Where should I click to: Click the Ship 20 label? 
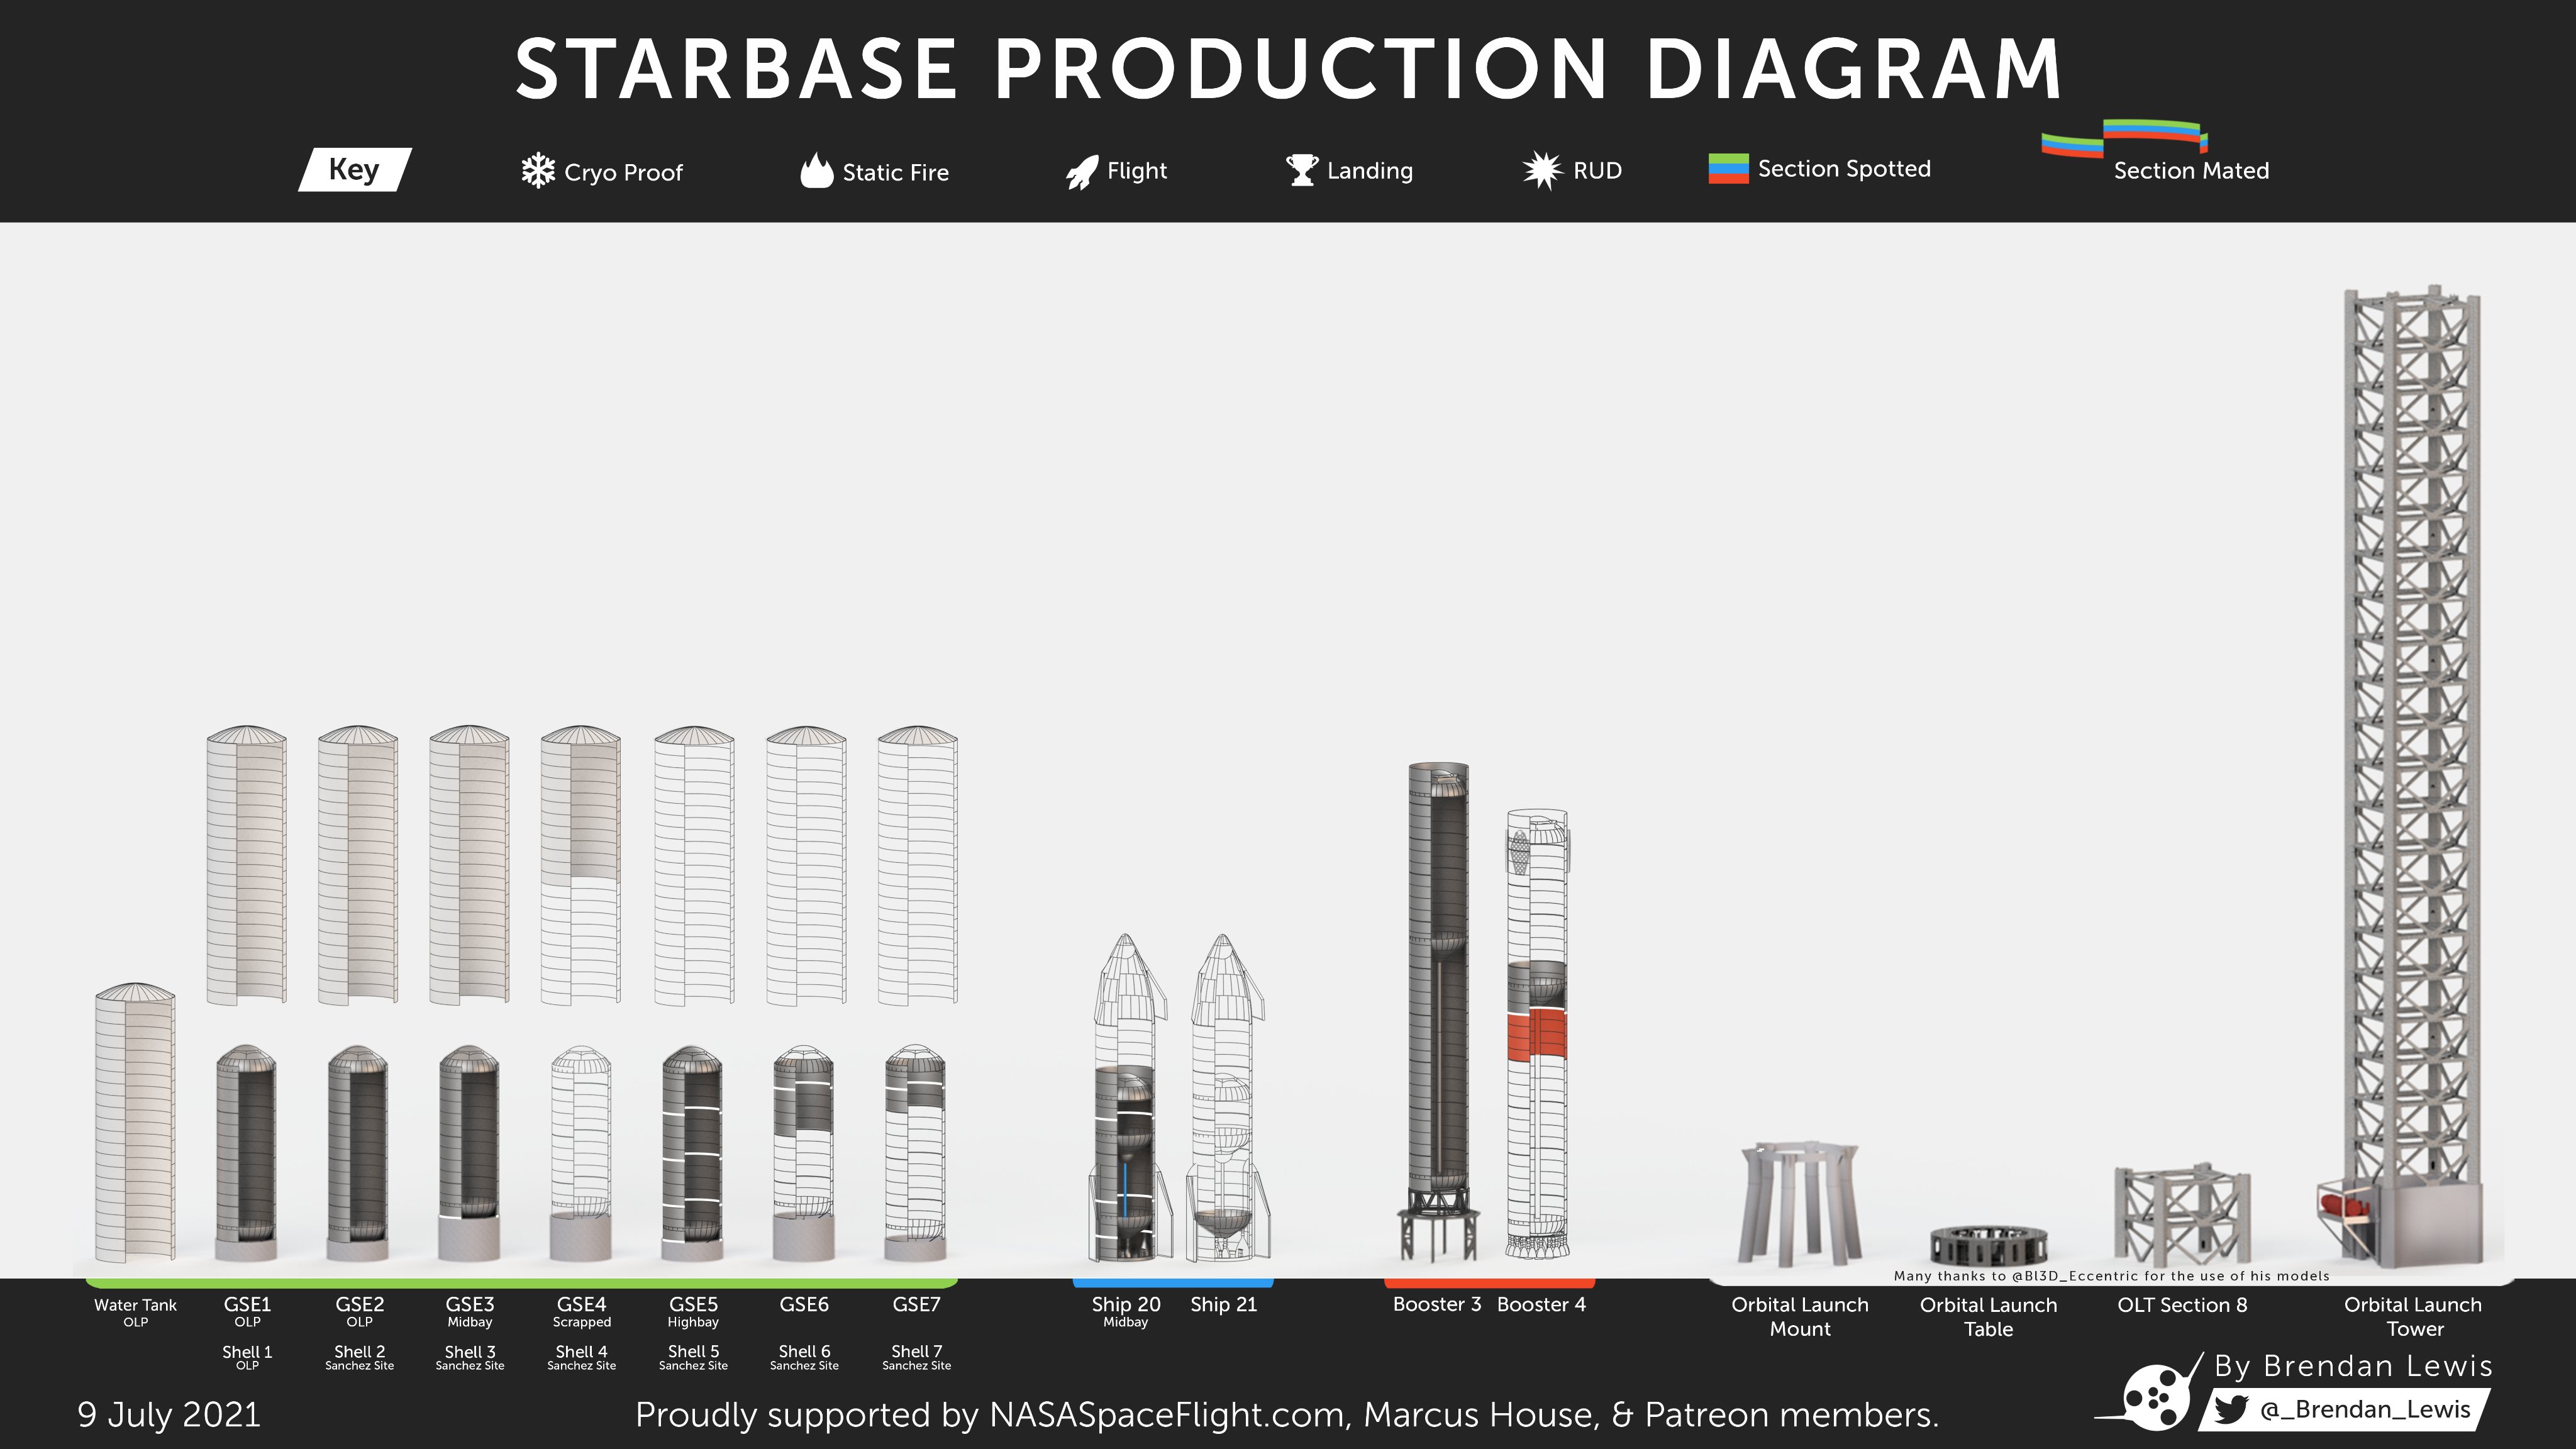1126,1304
